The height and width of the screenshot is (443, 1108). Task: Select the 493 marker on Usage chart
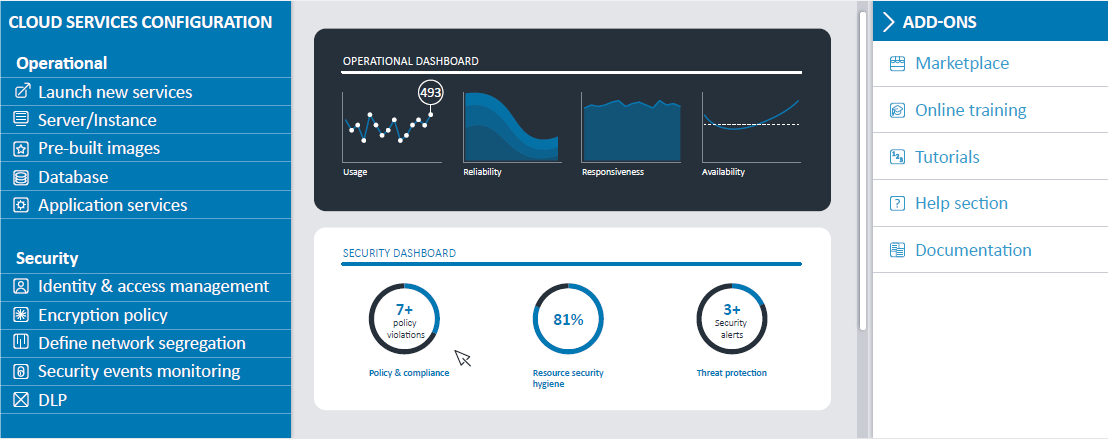coord(431,93)
